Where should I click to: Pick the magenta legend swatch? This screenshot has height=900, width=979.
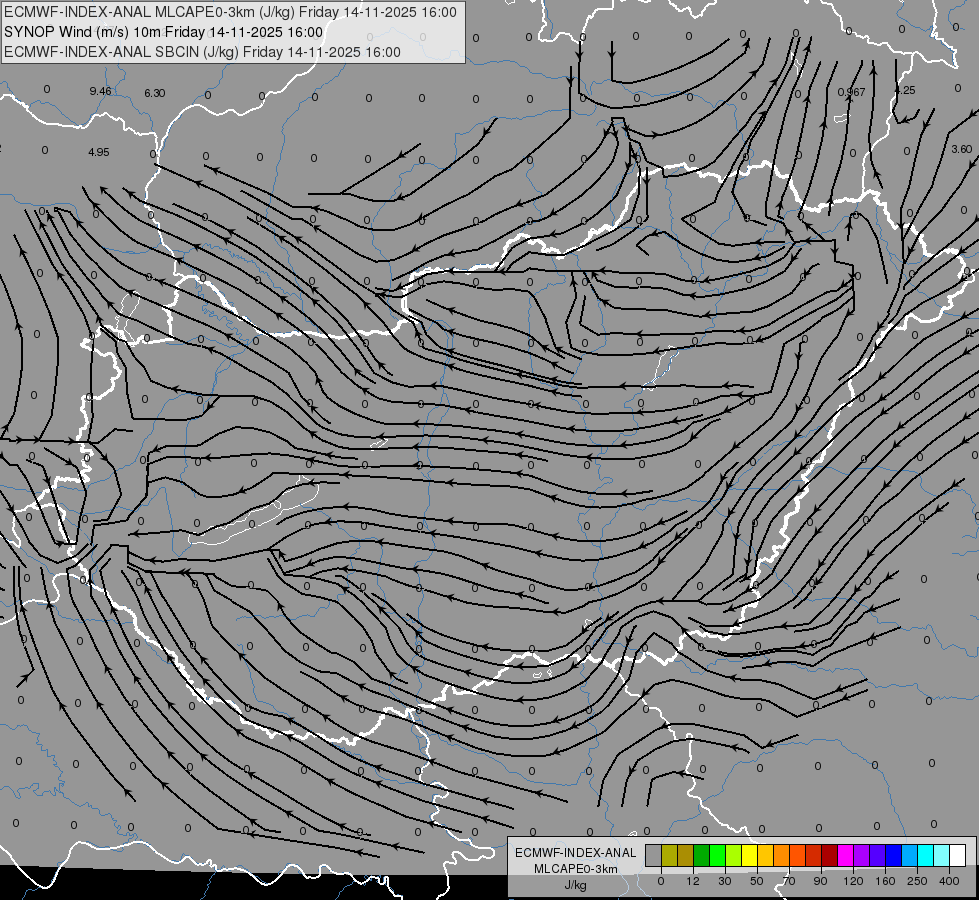846,856
